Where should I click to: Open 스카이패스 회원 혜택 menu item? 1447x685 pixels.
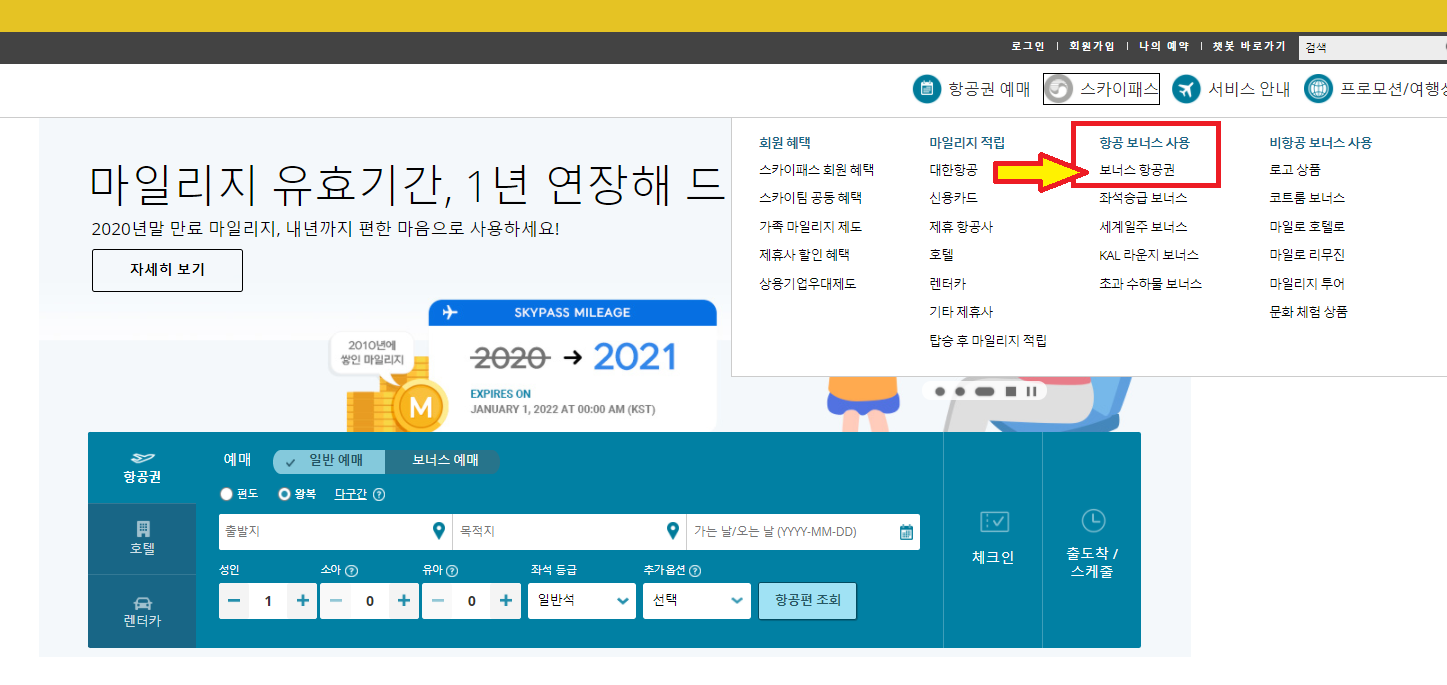click(x=817, y=170)
